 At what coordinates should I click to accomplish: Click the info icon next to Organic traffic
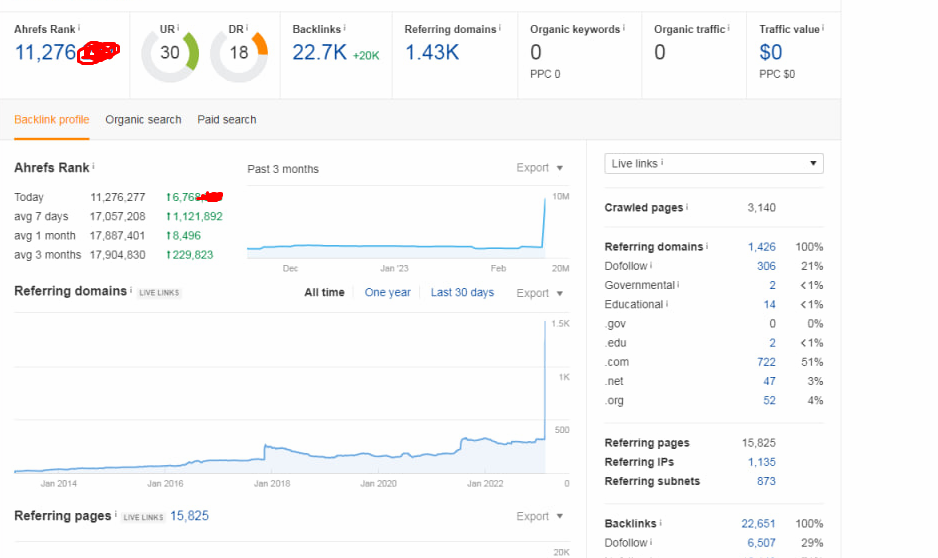728,28
